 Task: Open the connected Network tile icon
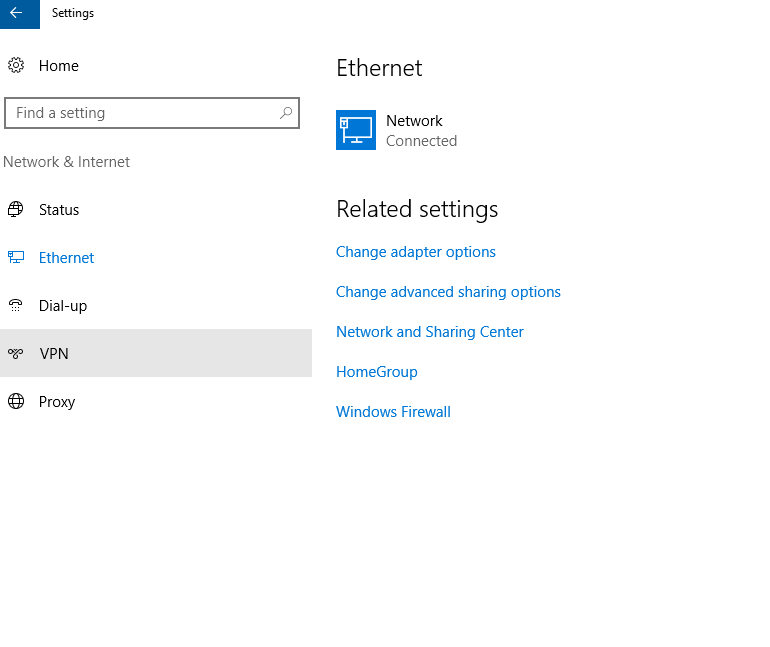point(356,130)
